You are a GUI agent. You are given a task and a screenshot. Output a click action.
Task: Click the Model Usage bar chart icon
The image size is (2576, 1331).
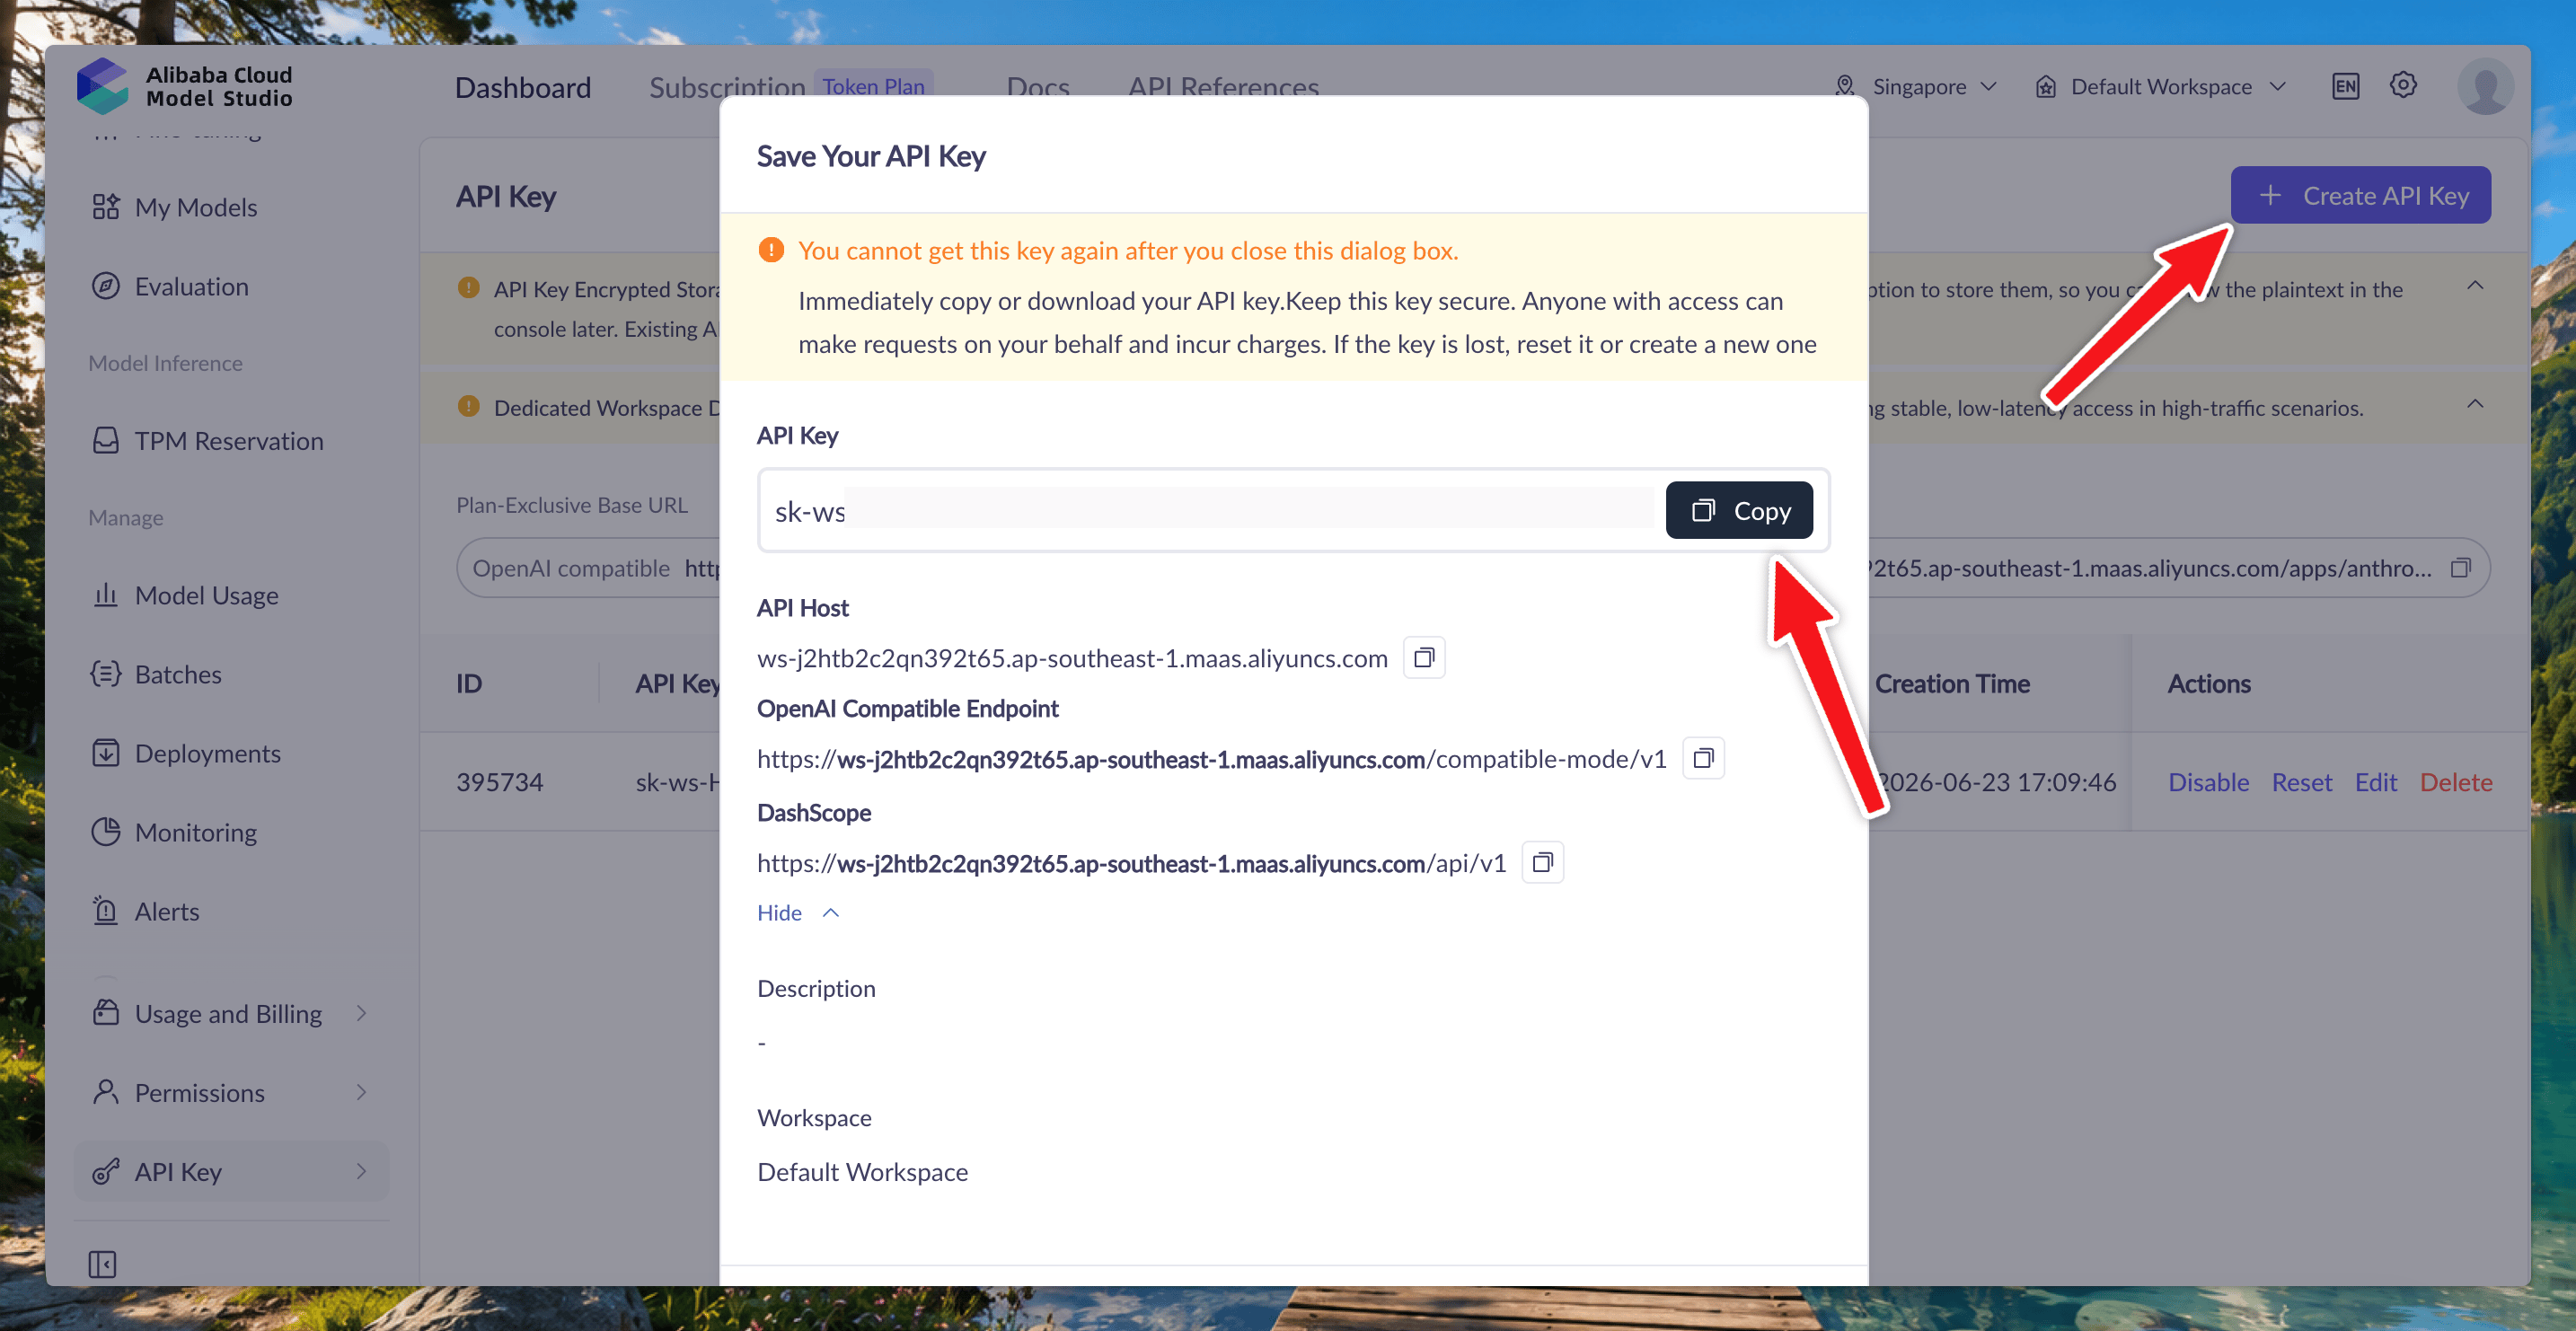click(x=105, y=595)
